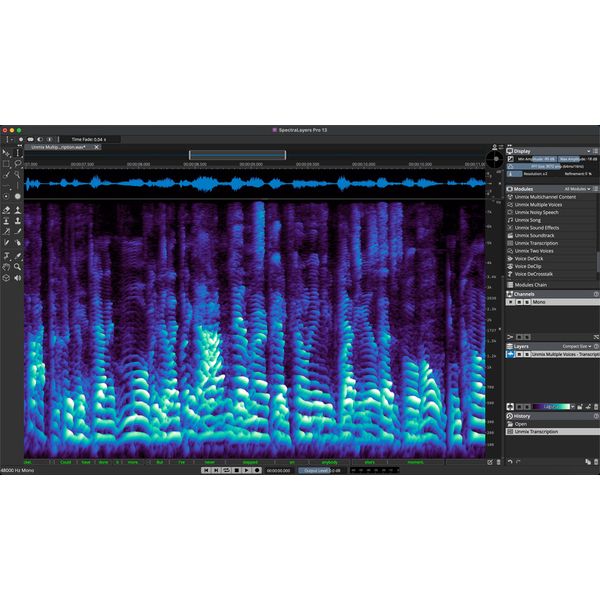This screenshot has height=600, width=600.
Task: Select the time range selection tool
Action: click(18, 153)
